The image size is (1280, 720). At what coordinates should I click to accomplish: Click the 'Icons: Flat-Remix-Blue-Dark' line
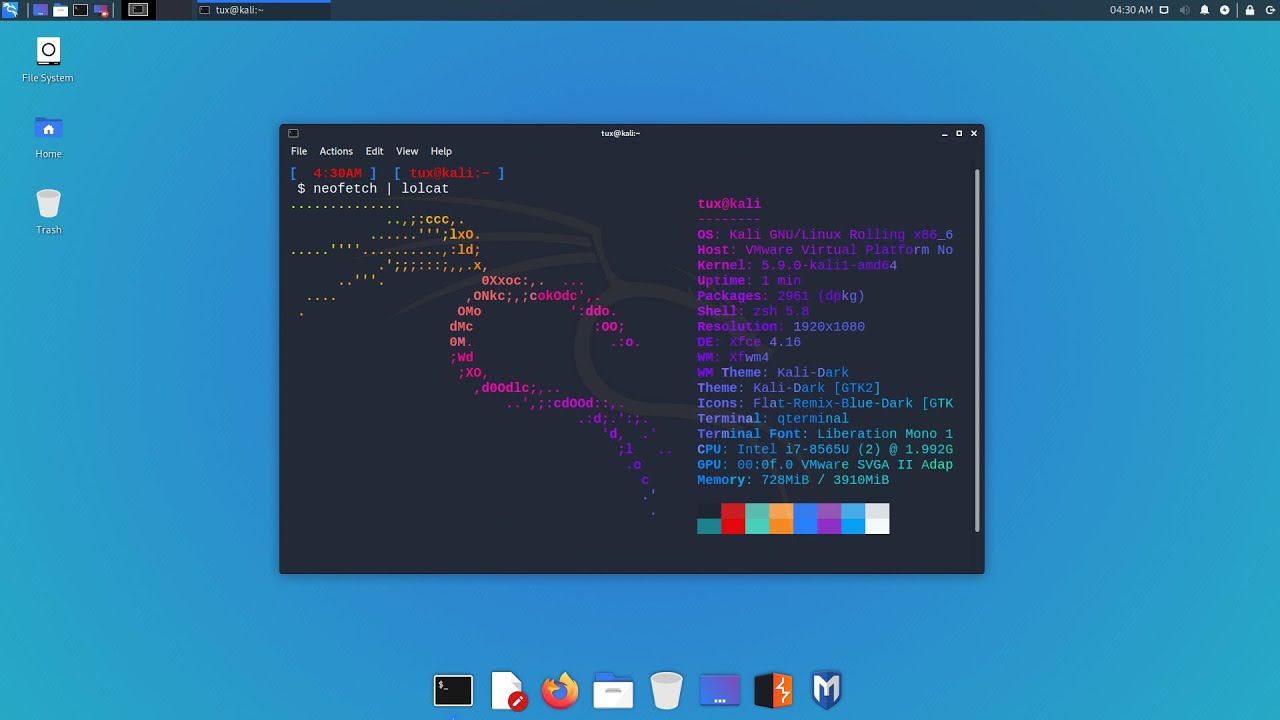click(825, 404)
